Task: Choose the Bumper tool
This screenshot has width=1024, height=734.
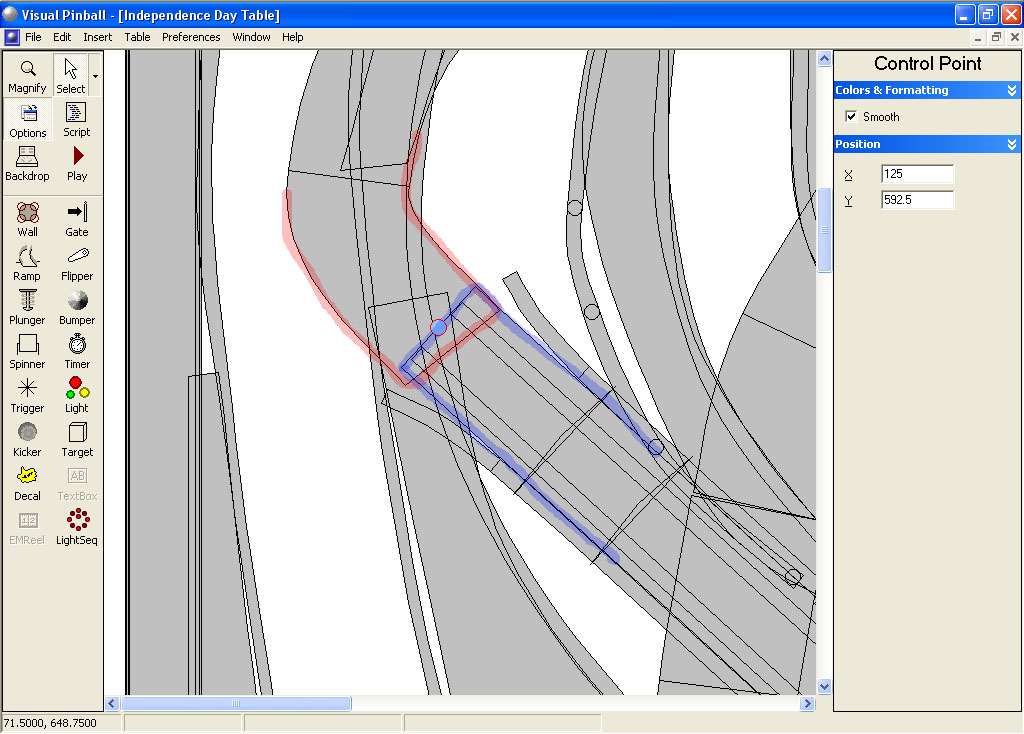Action: pos(77,307)
